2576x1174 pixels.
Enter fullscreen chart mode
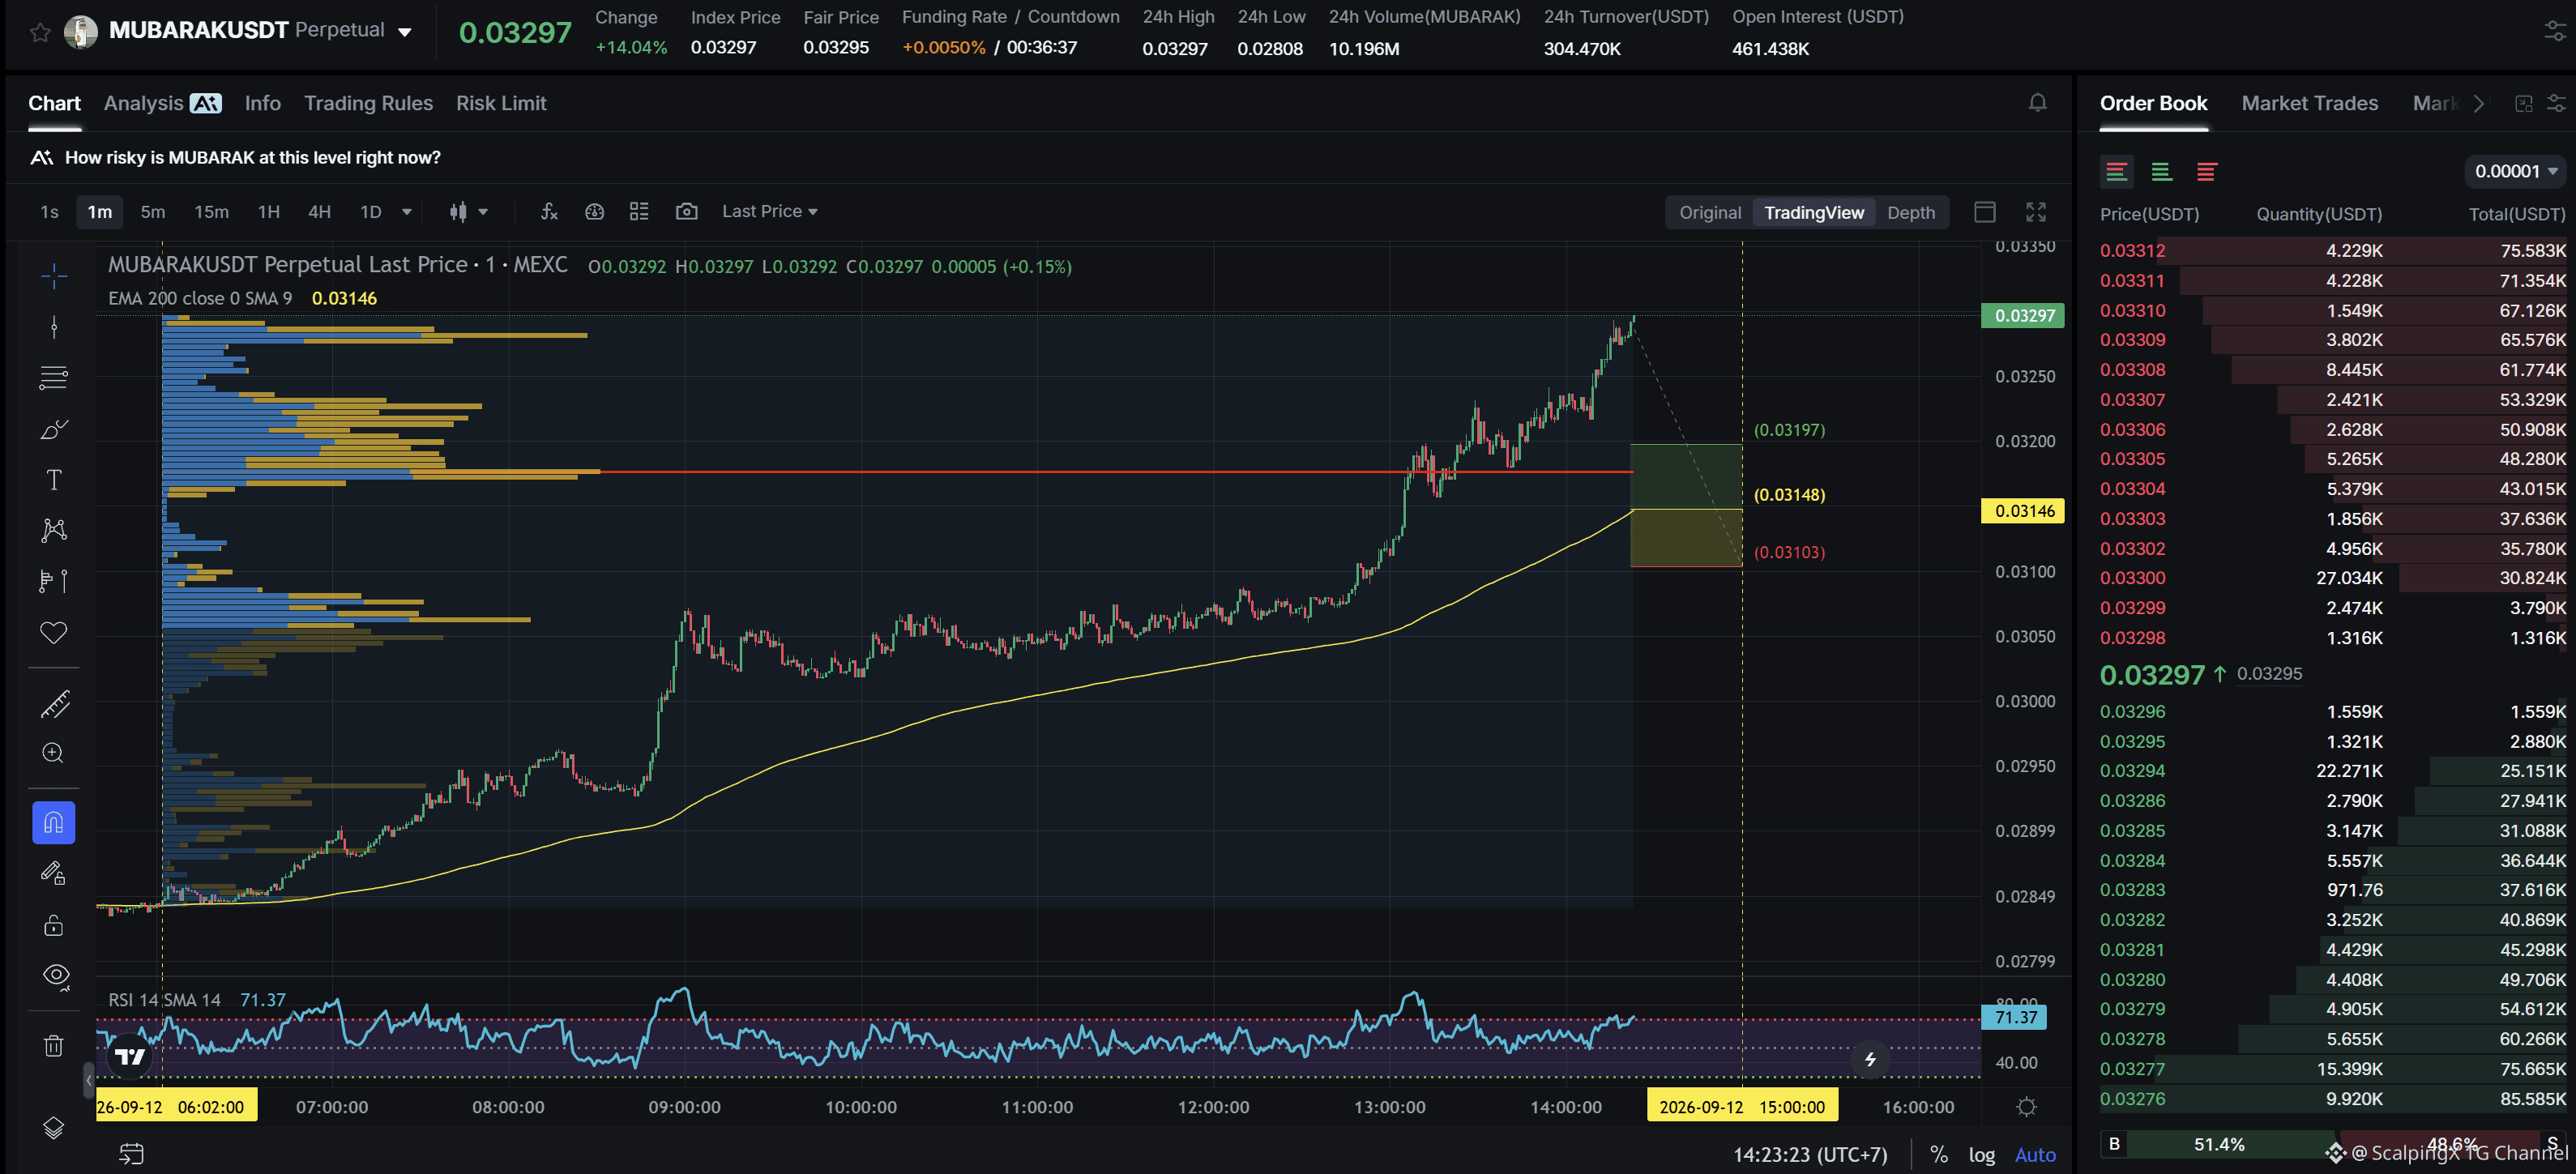[2036, 212]
